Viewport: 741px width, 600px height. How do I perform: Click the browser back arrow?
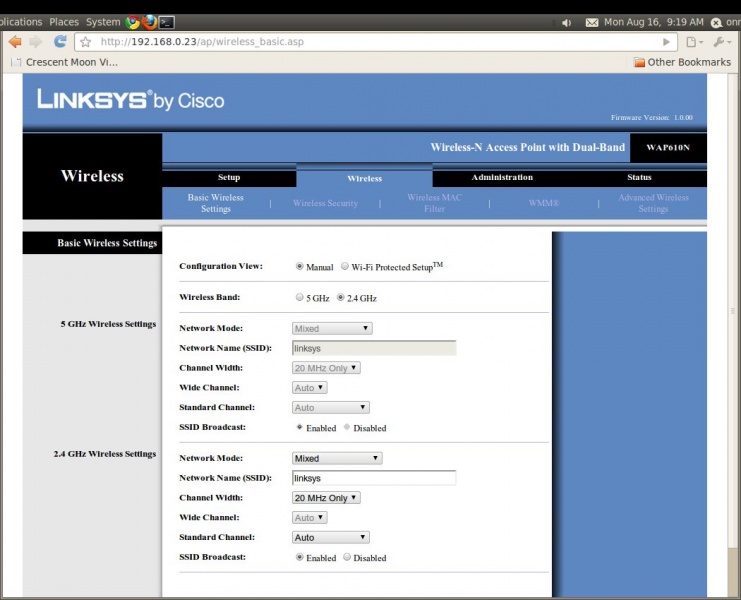point(15,42)
